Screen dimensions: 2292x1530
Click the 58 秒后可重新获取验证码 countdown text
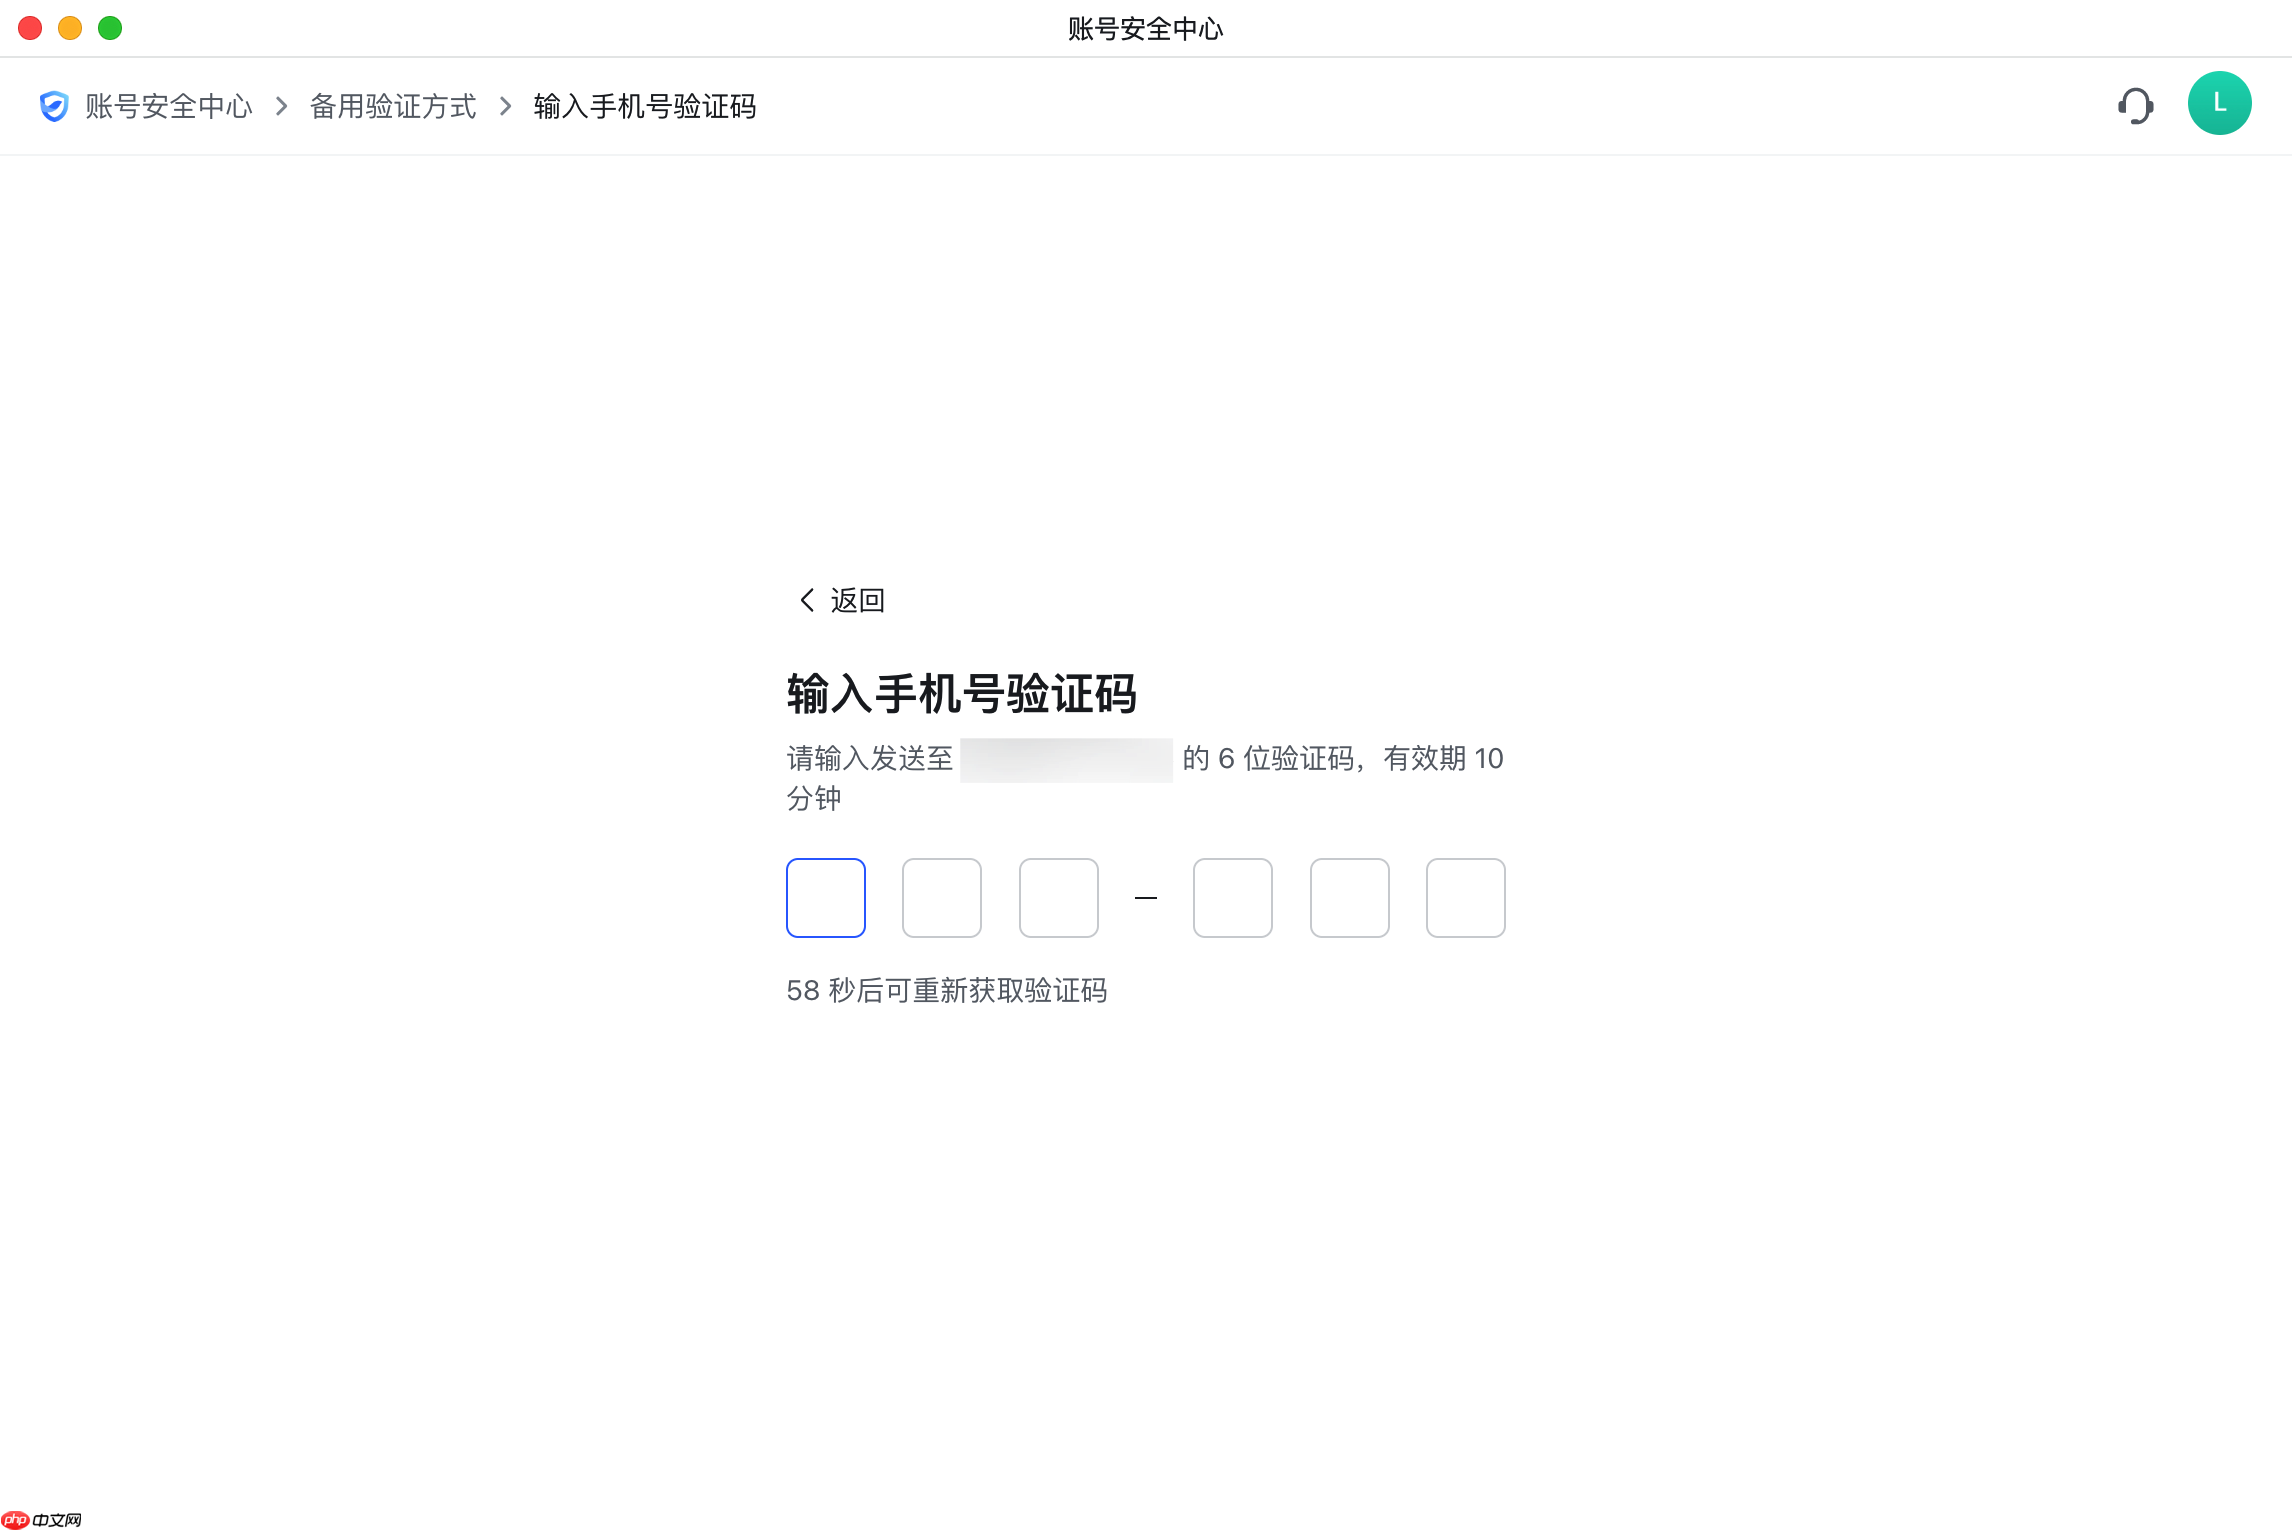pos(947,990)
